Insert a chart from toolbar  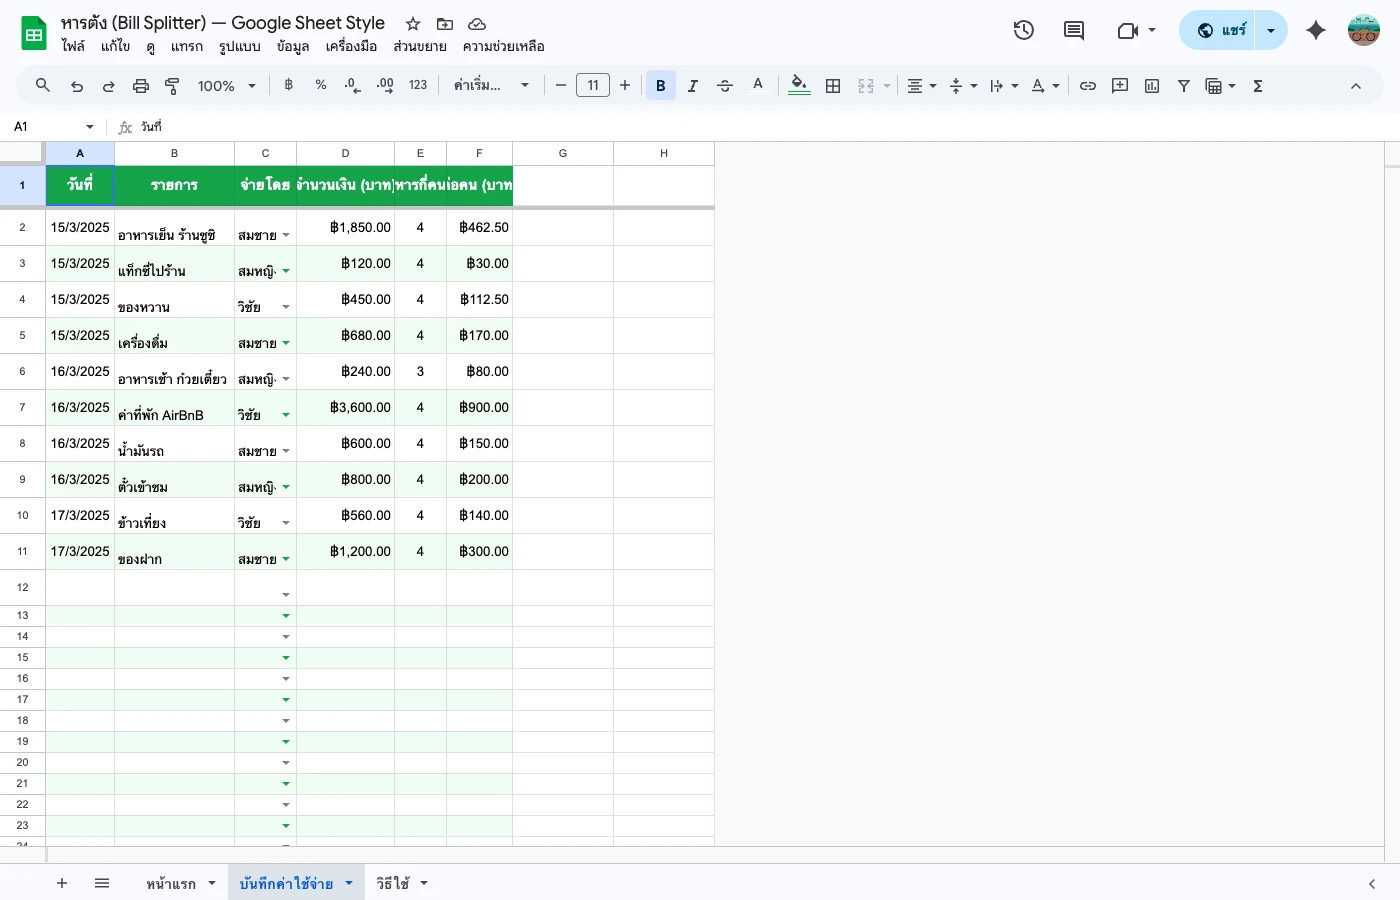pos(1152,86)
